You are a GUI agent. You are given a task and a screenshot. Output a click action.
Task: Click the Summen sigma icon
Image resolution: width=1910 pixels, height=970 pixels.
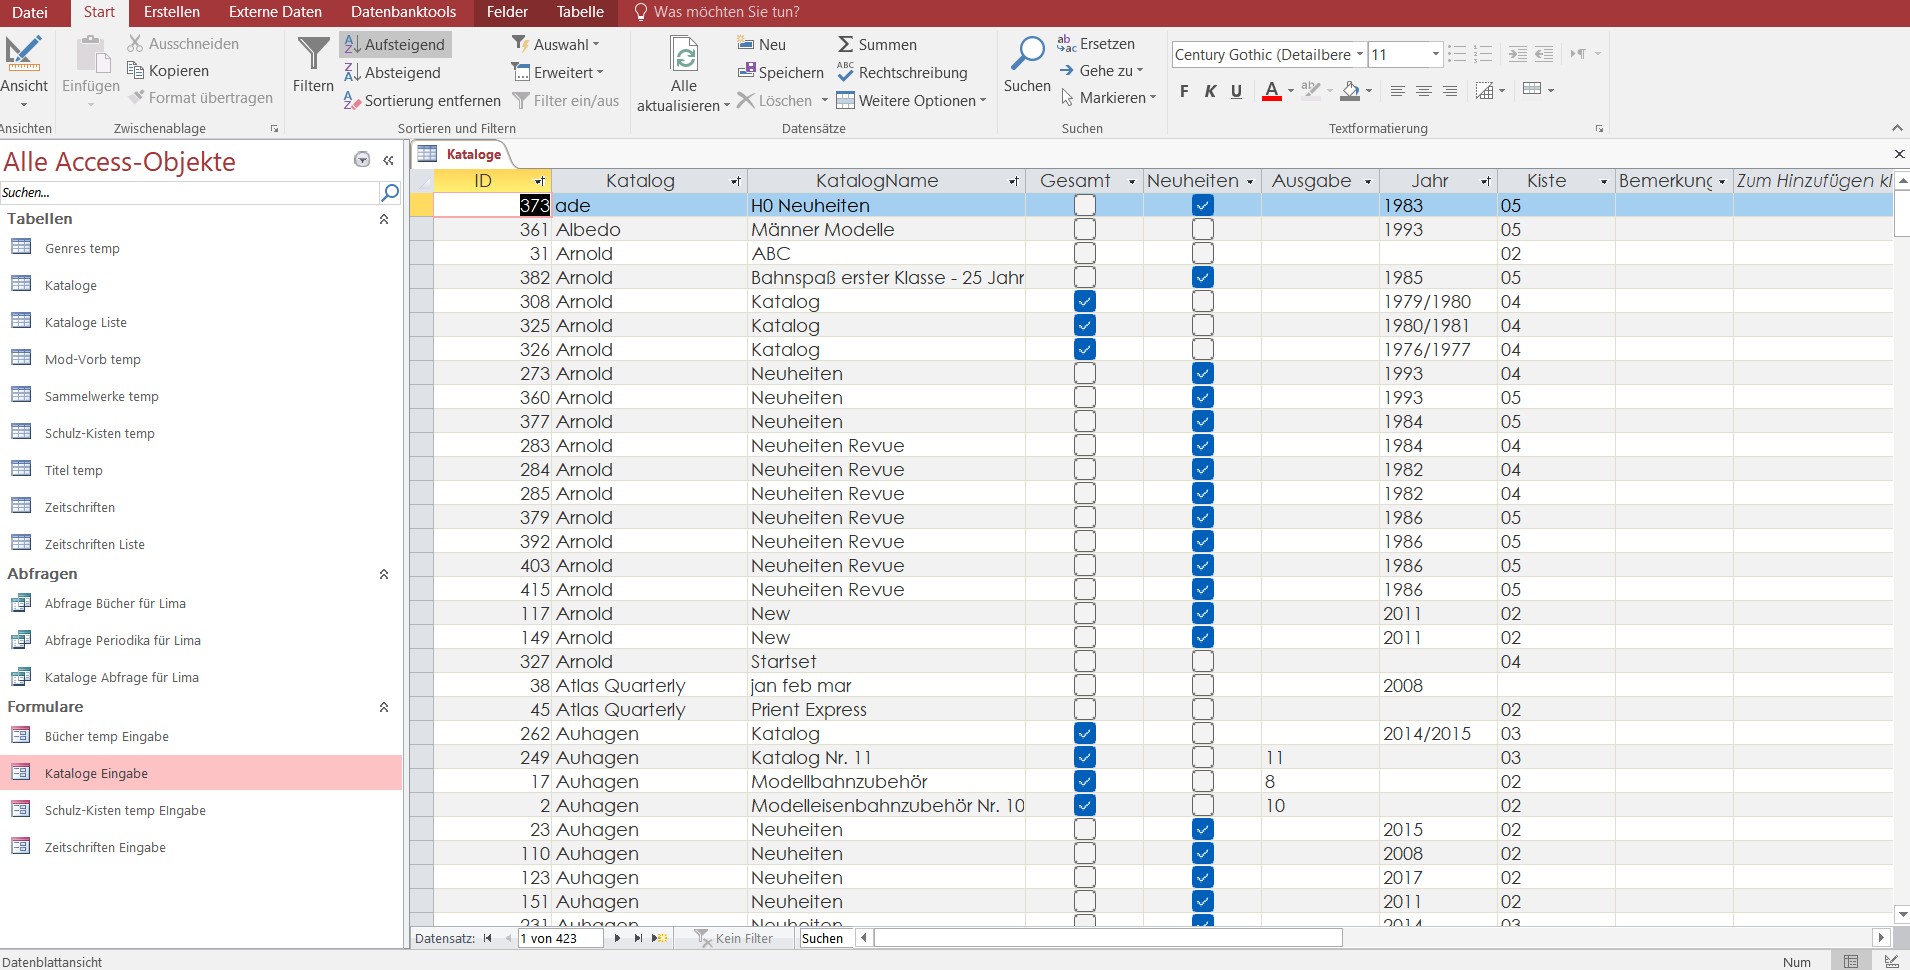[846, 44]
